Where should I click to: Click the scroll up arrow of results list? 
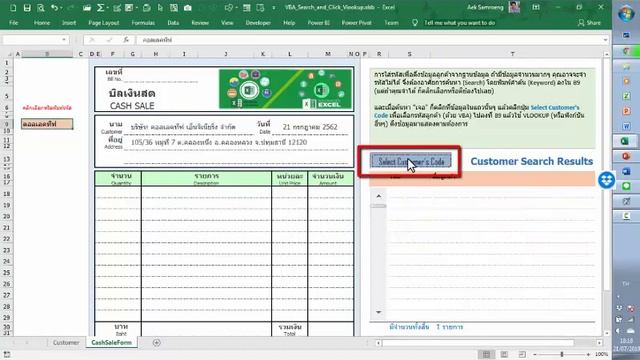(x=378, y=196)
